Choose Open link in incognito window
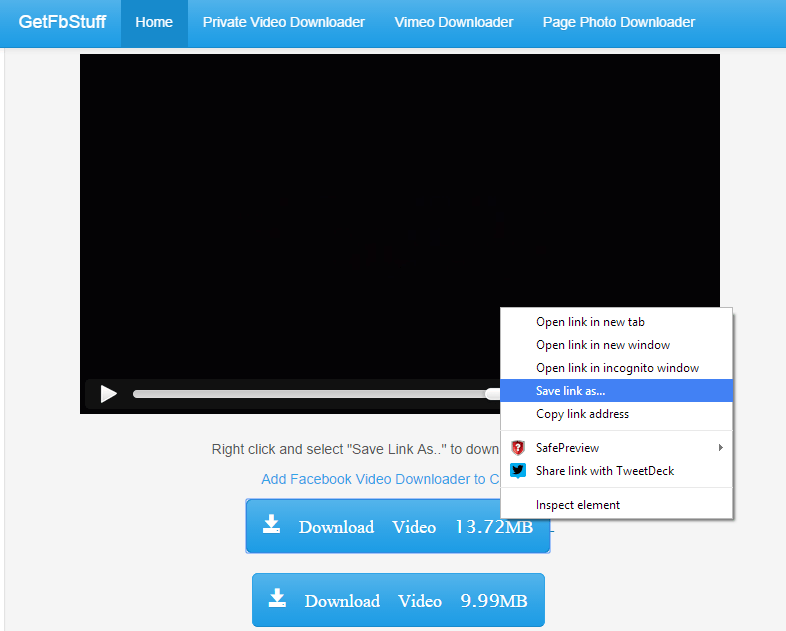This screenshot has height=631, width=786. (x=617, y=368)
